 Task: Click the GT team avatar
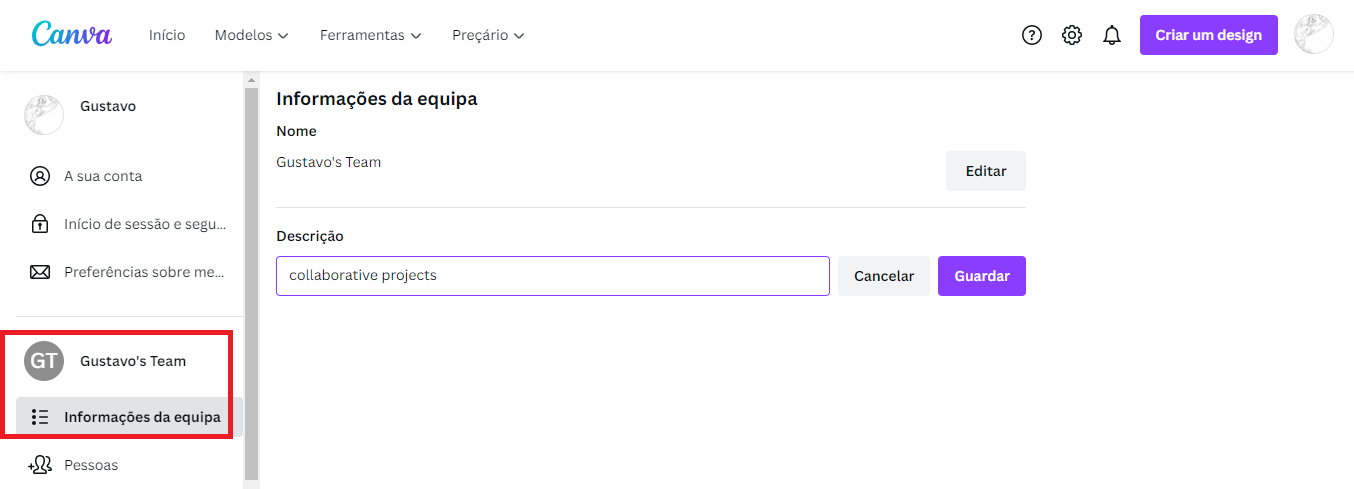click(x=44, y=361)
